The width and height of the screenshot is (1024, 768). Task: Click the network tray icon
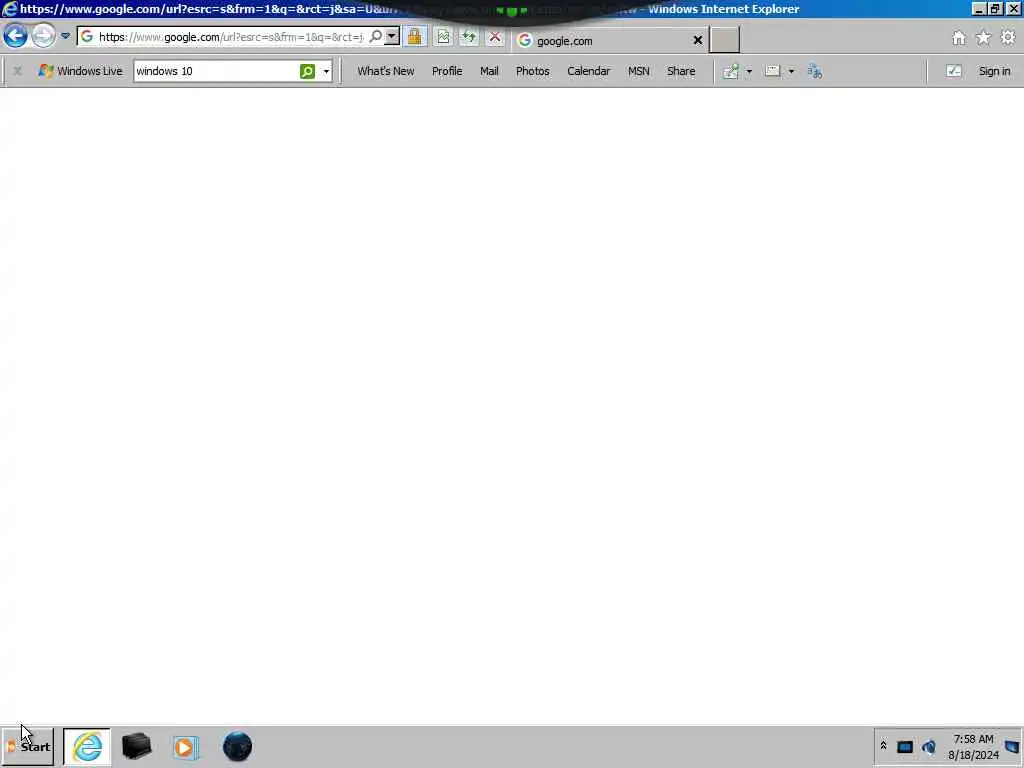point(904,746)
